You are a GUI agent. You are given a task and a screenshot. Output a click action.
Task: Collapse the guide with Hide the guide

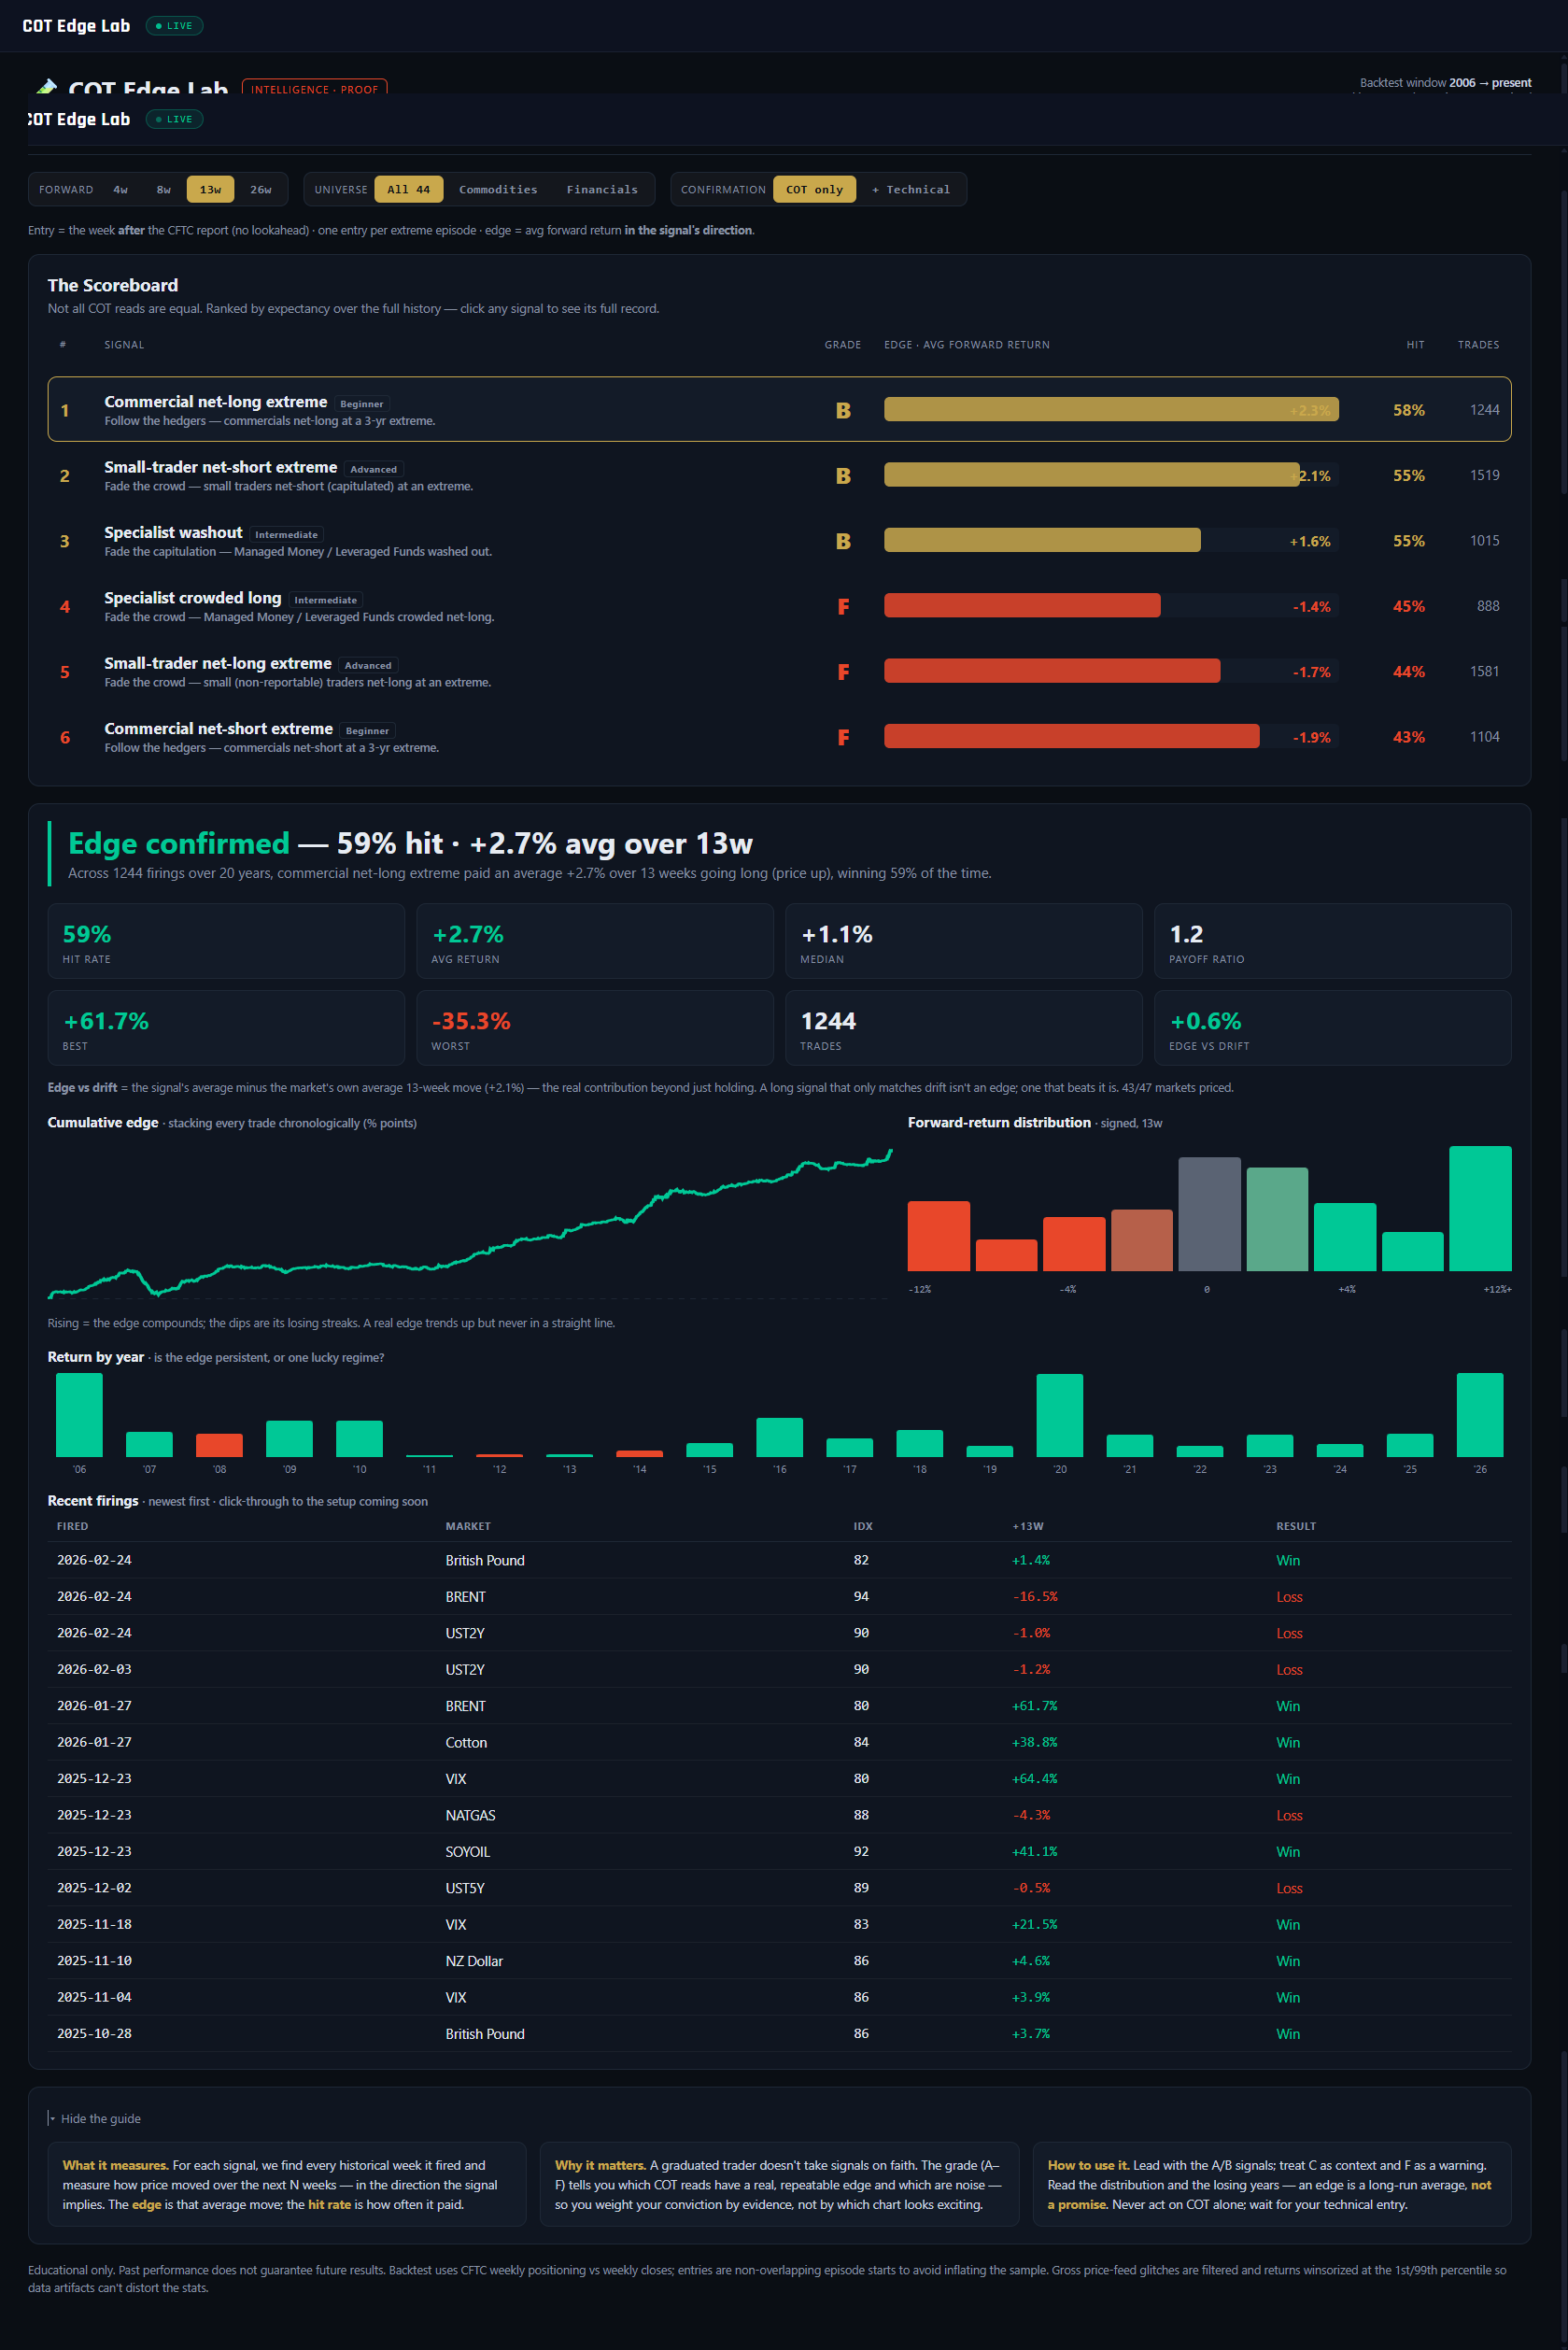95,2118
